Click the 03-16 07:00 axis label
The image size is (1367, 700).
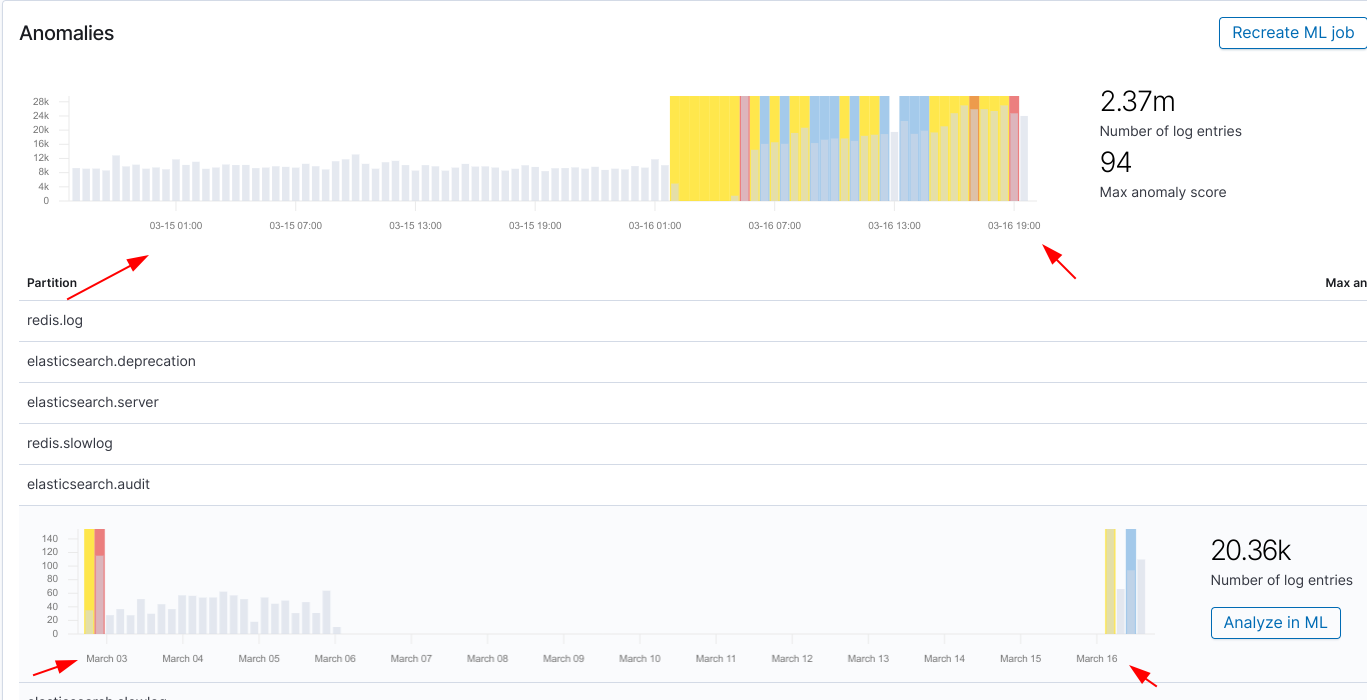coord(775,226)
